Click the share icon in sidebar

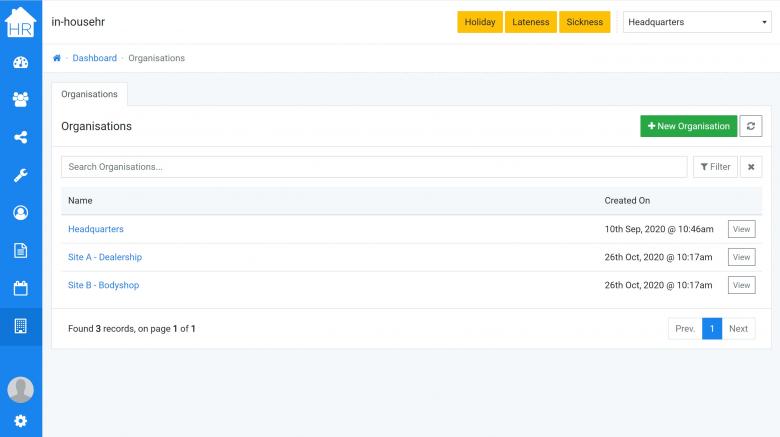(20, 137)
